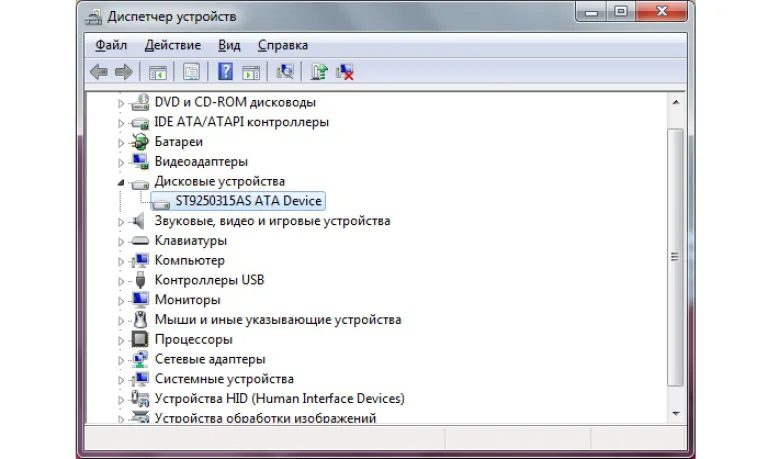Open the Действие menu
This screenshot has width=768, height=459.
172,45
